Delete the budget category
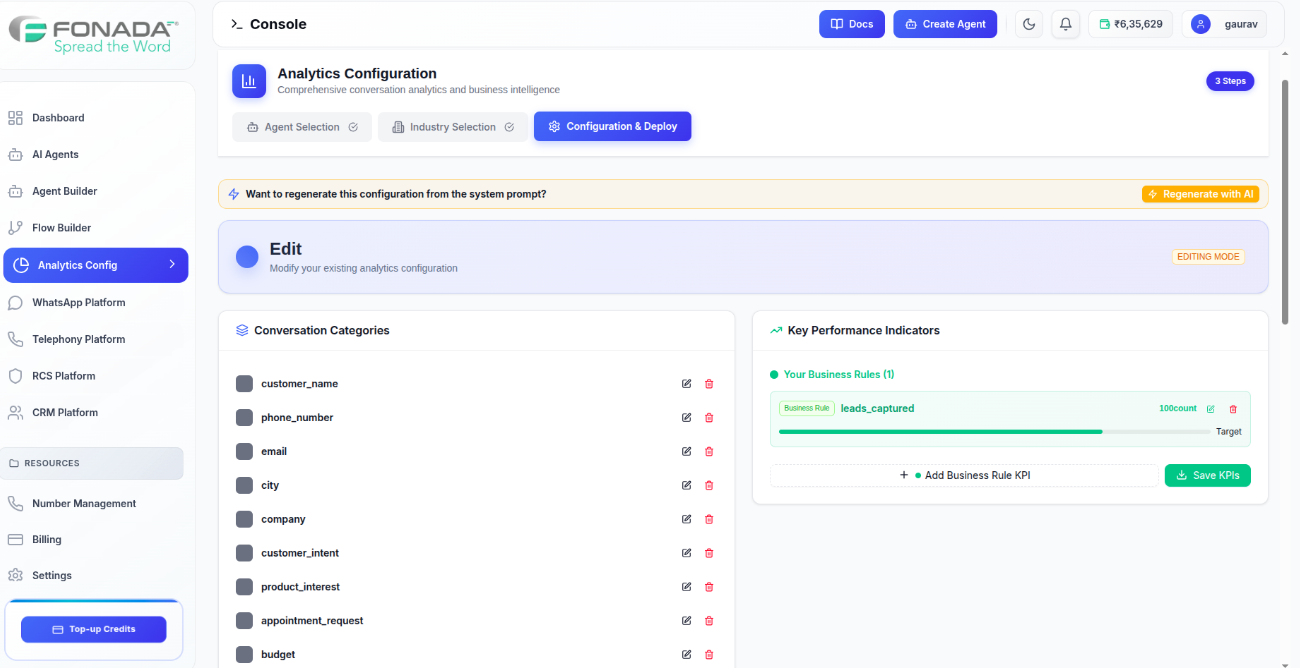Image resolution: width=1300 pixels, height=668 pixels. point(709,655)
